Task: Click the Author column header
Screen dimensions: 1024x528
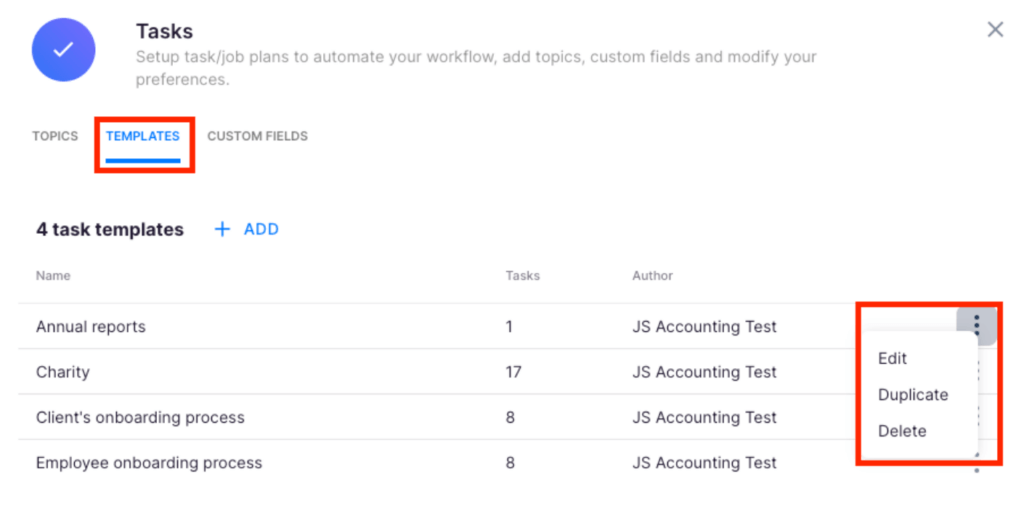Action: coord(652,275)
